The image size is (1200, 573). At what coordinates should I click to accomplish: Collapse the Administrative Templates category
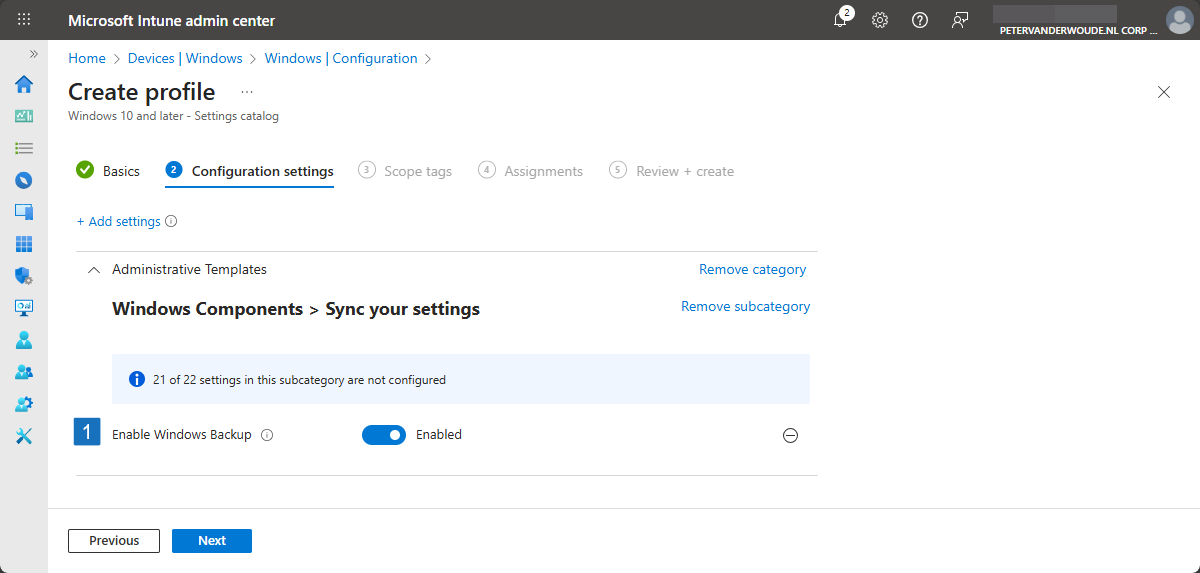coord(94,270)
